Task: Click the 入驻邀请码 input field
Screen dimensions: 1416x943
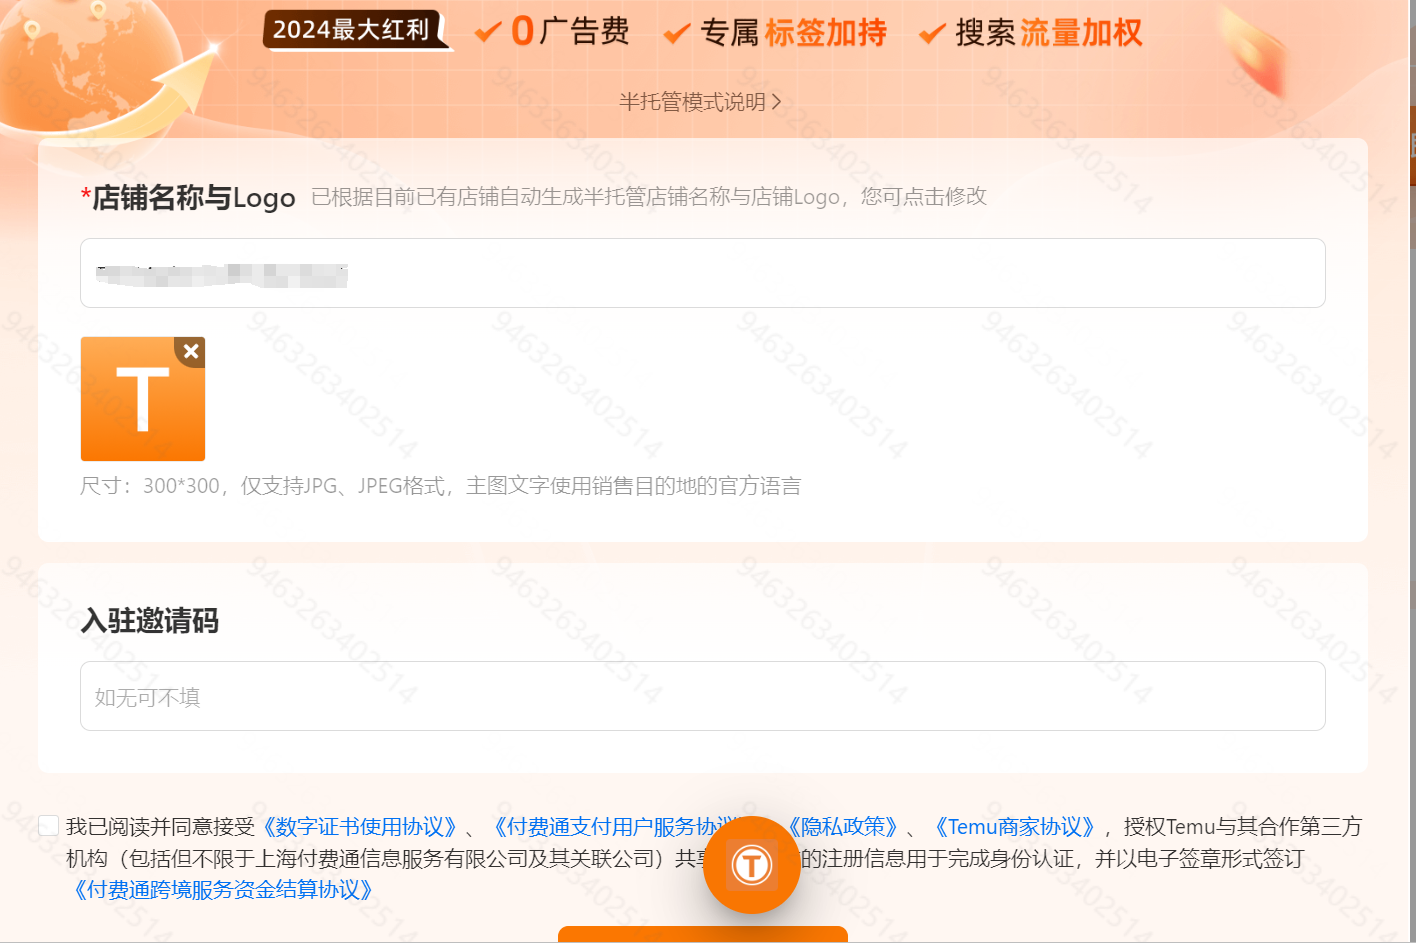Action: [x=703, y=696]
